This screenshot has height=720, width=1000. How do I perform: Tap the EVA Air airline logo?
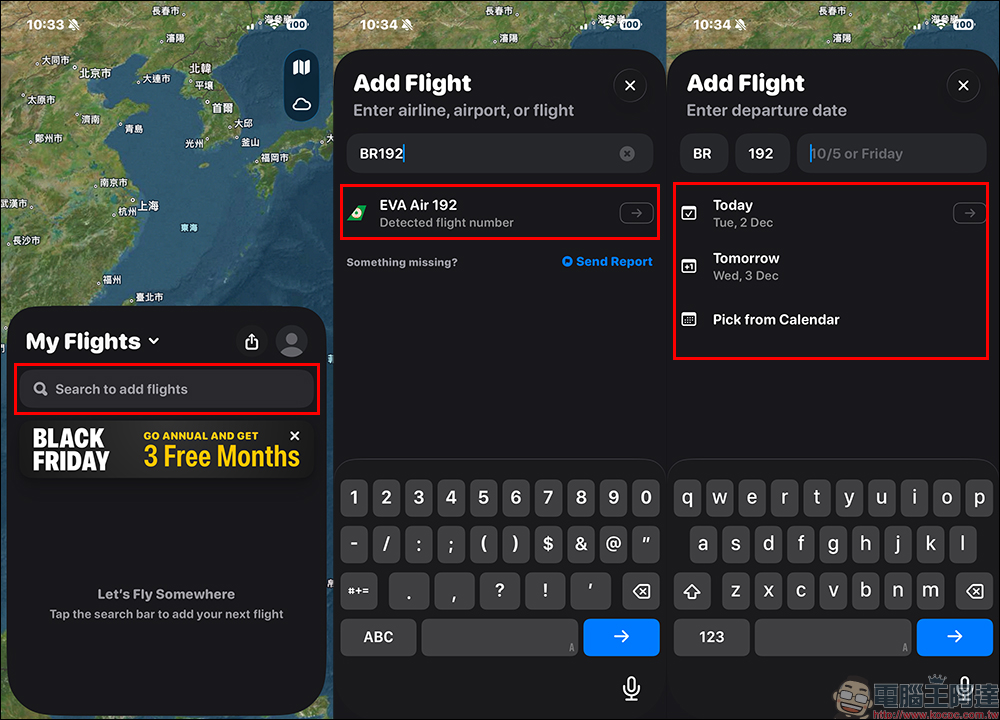click(357, 212)
